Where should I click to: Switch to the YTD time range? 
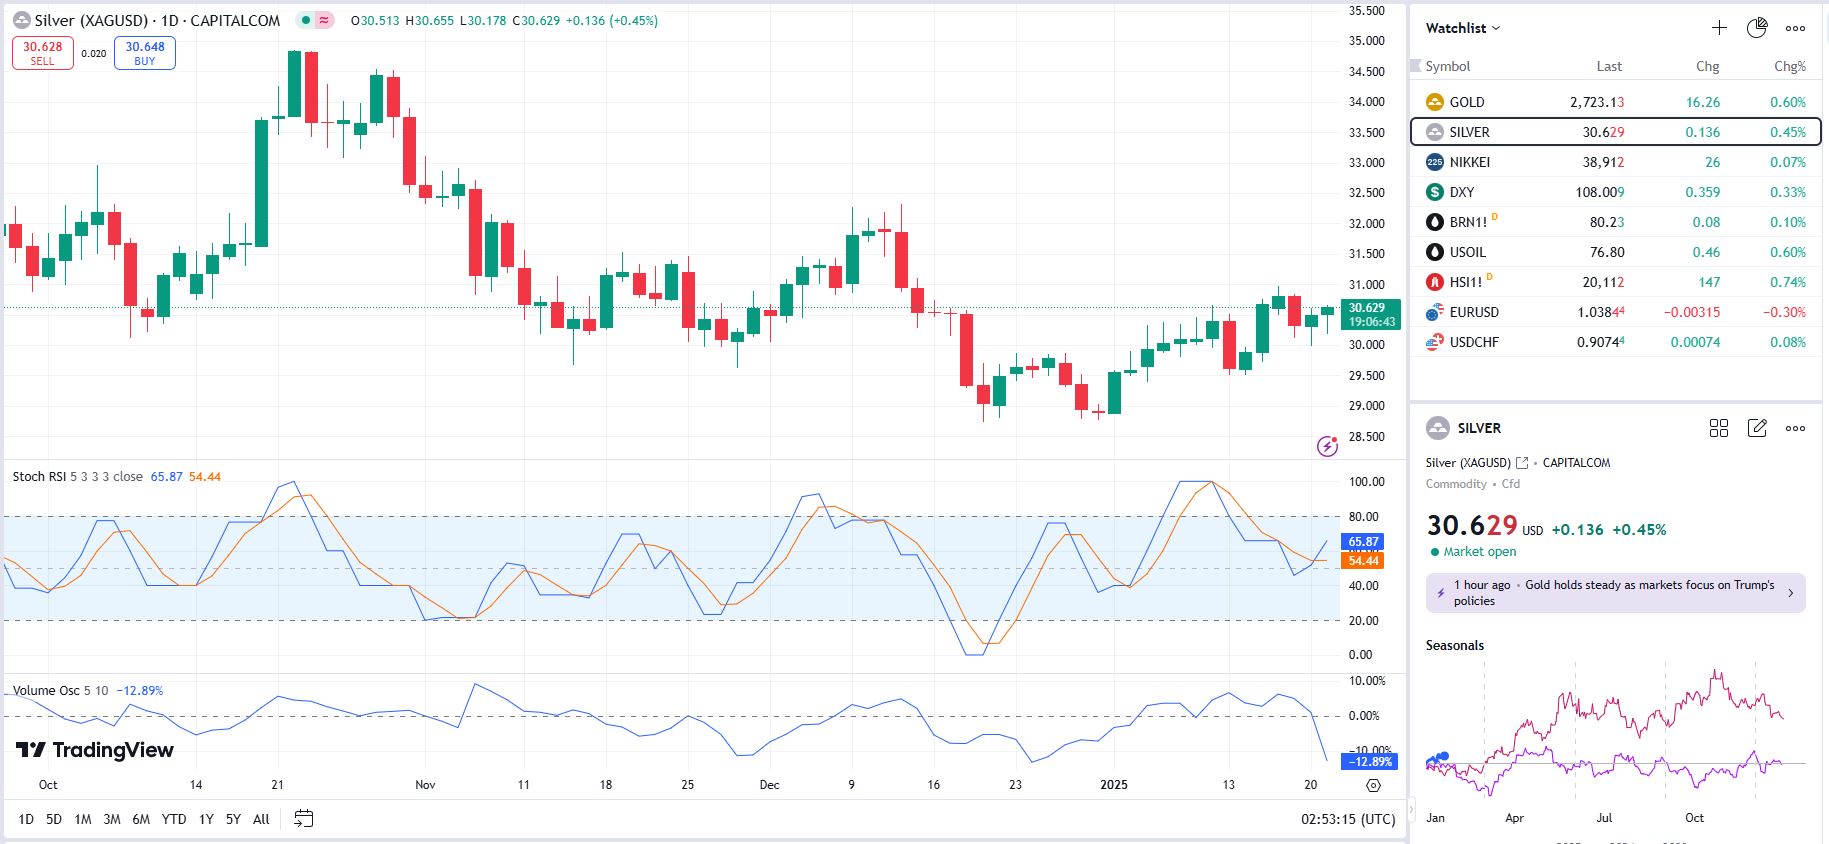(174, 819)
